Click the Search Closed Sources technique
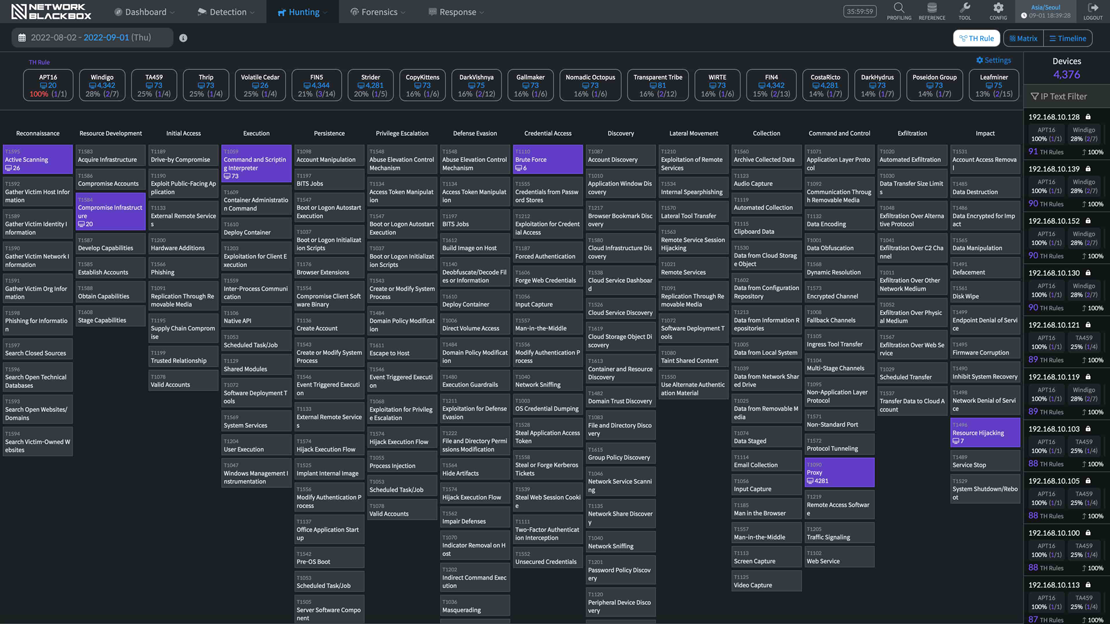Screen dimensions: 1110x624 tap(38, 349)
